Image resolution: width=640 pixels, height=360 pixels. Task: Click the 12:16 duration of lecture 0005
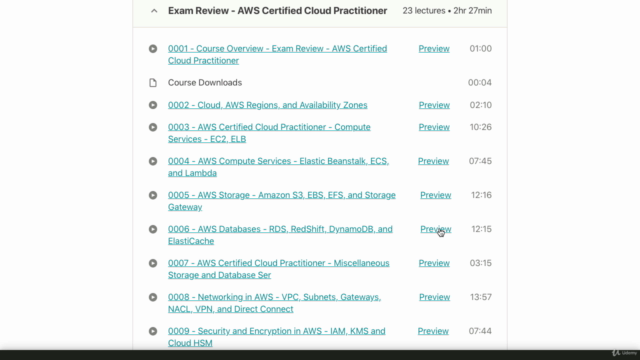[481, 195]
